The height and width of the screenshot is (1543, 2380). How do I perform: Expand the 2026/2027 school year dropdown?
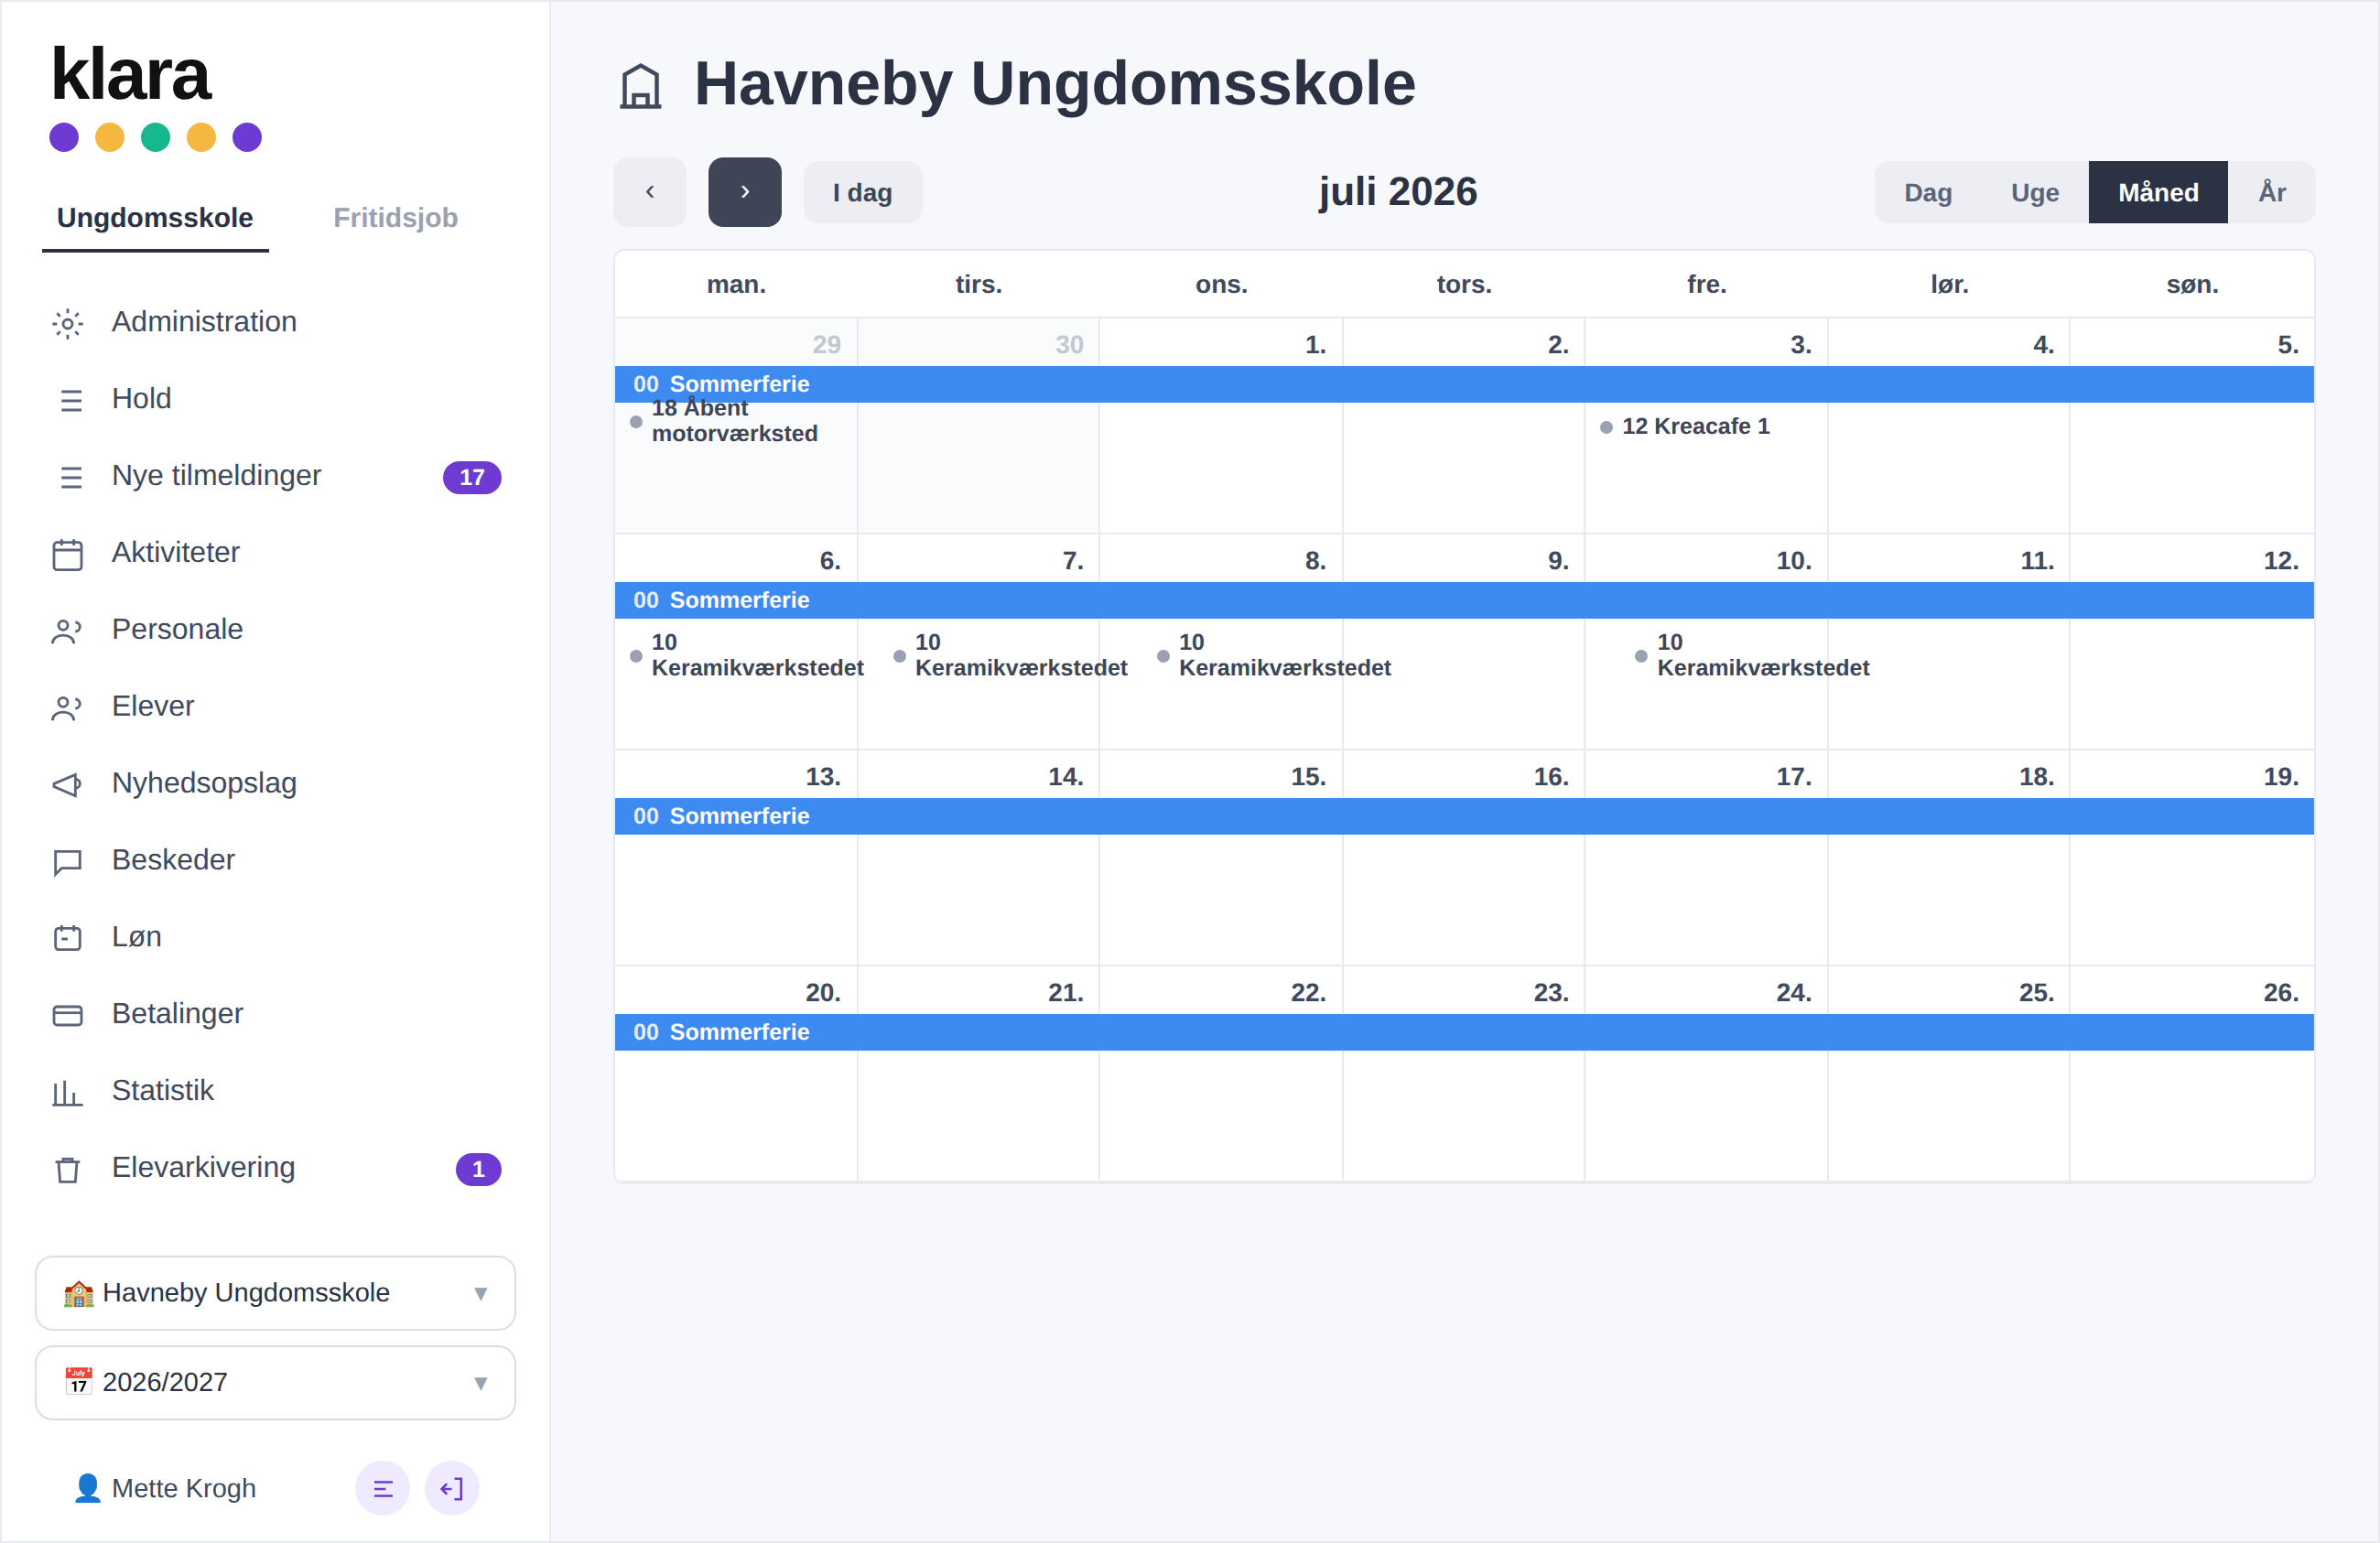[x=275, y=1383]
